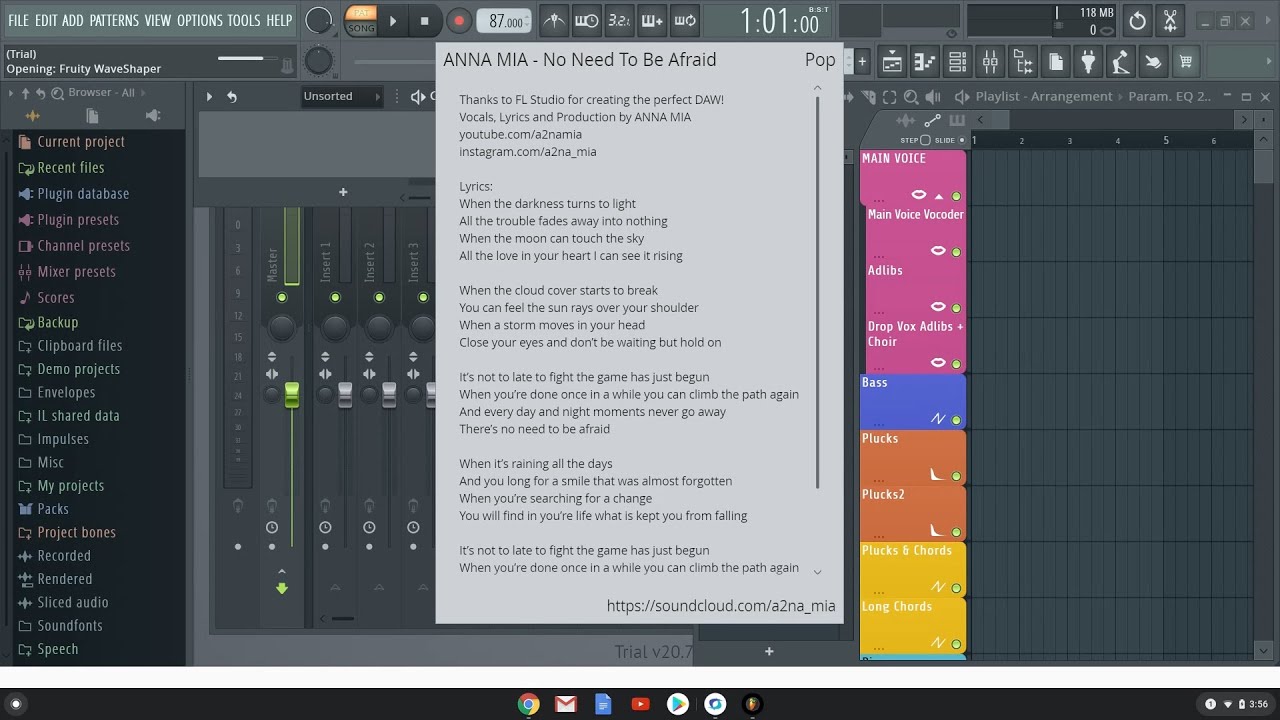Open the FILE menu
1280x720 pixels.
click(x=18, y=20)
